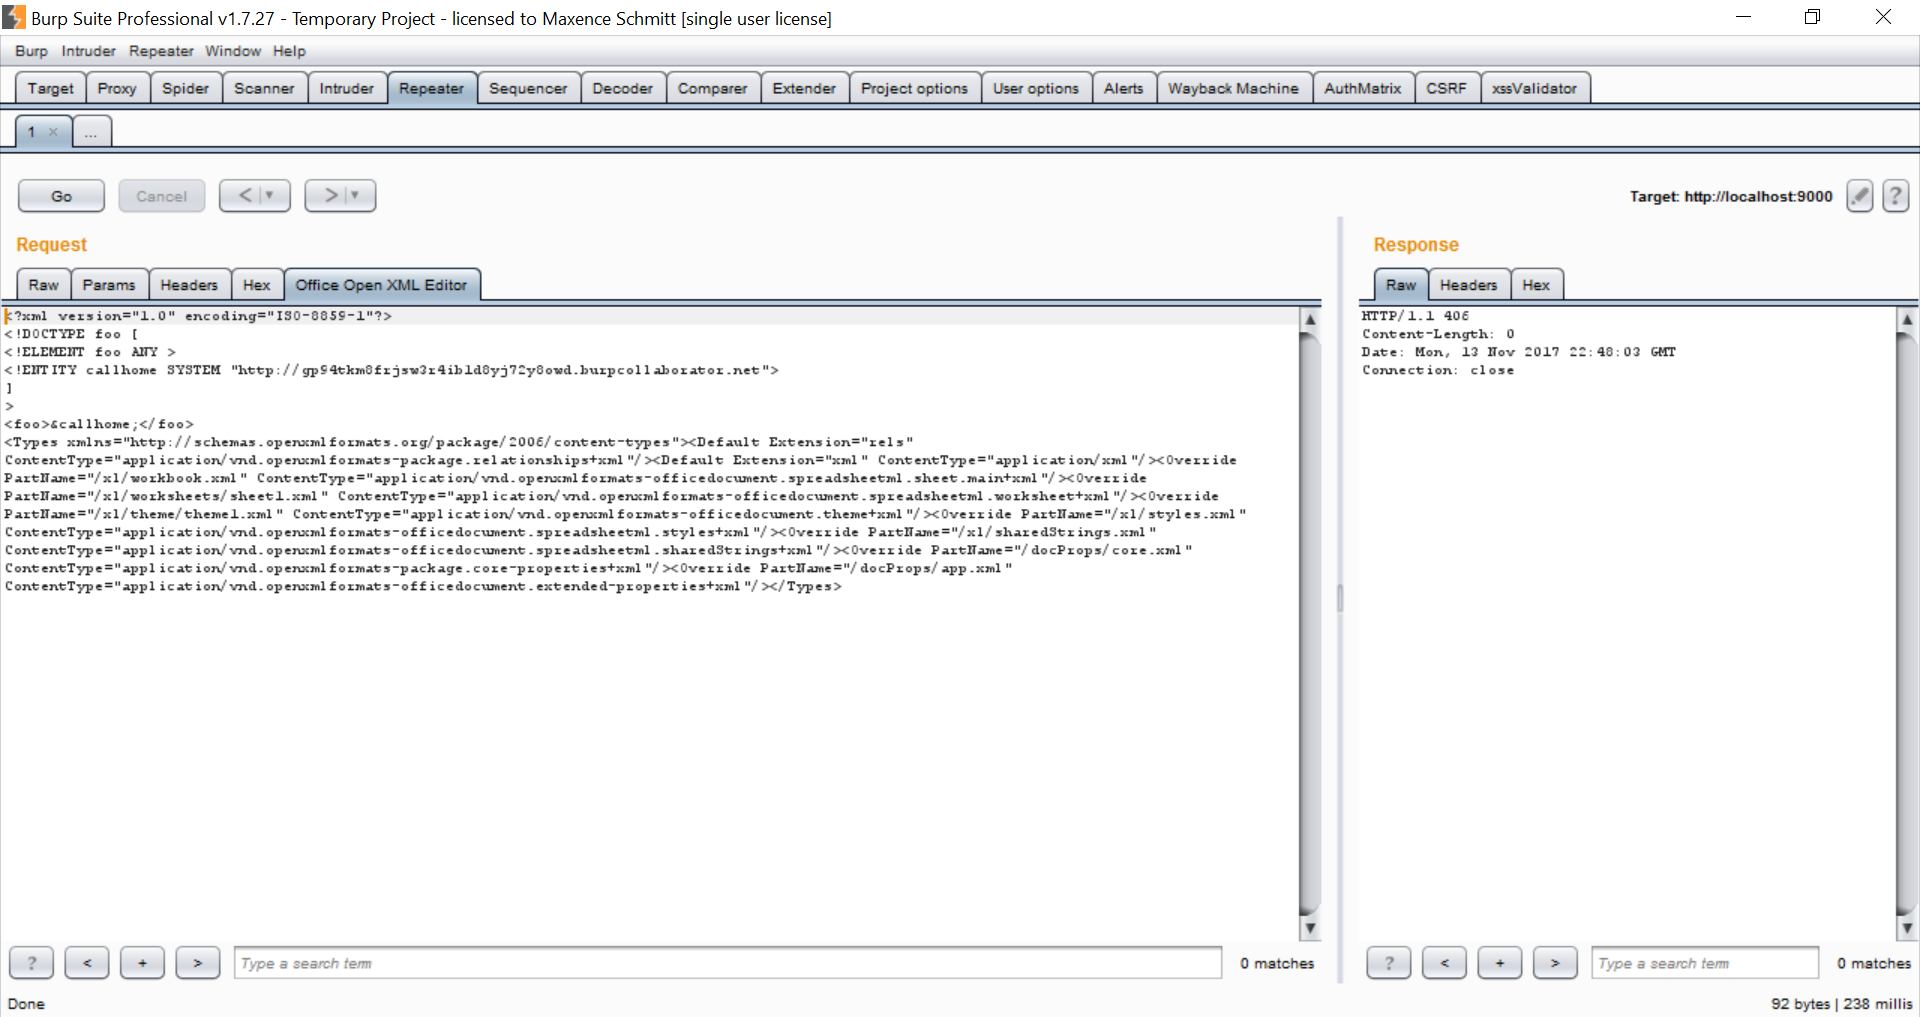Focus the response search term field
The image size is (1920, 1017).
pos(1705,963)
